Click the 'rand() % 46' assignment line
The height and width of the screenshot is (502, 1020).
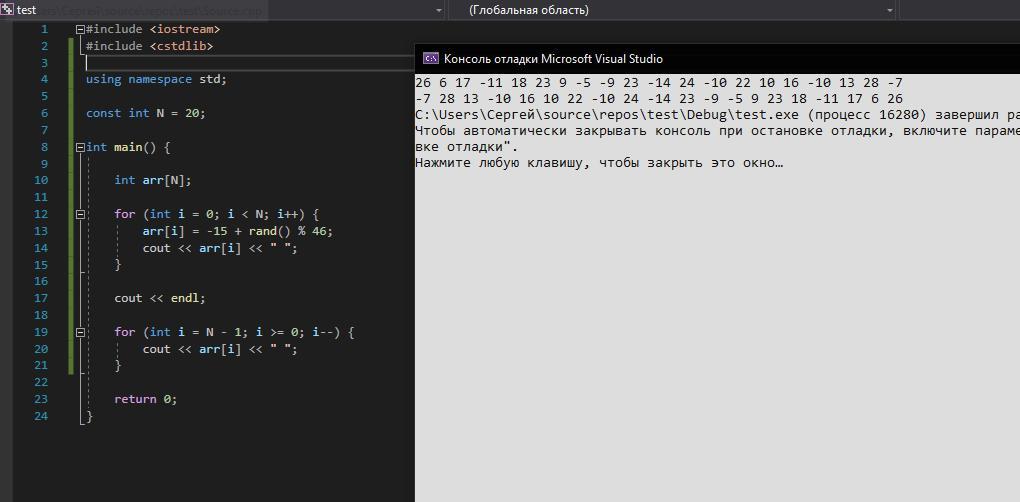coord(237,231)
